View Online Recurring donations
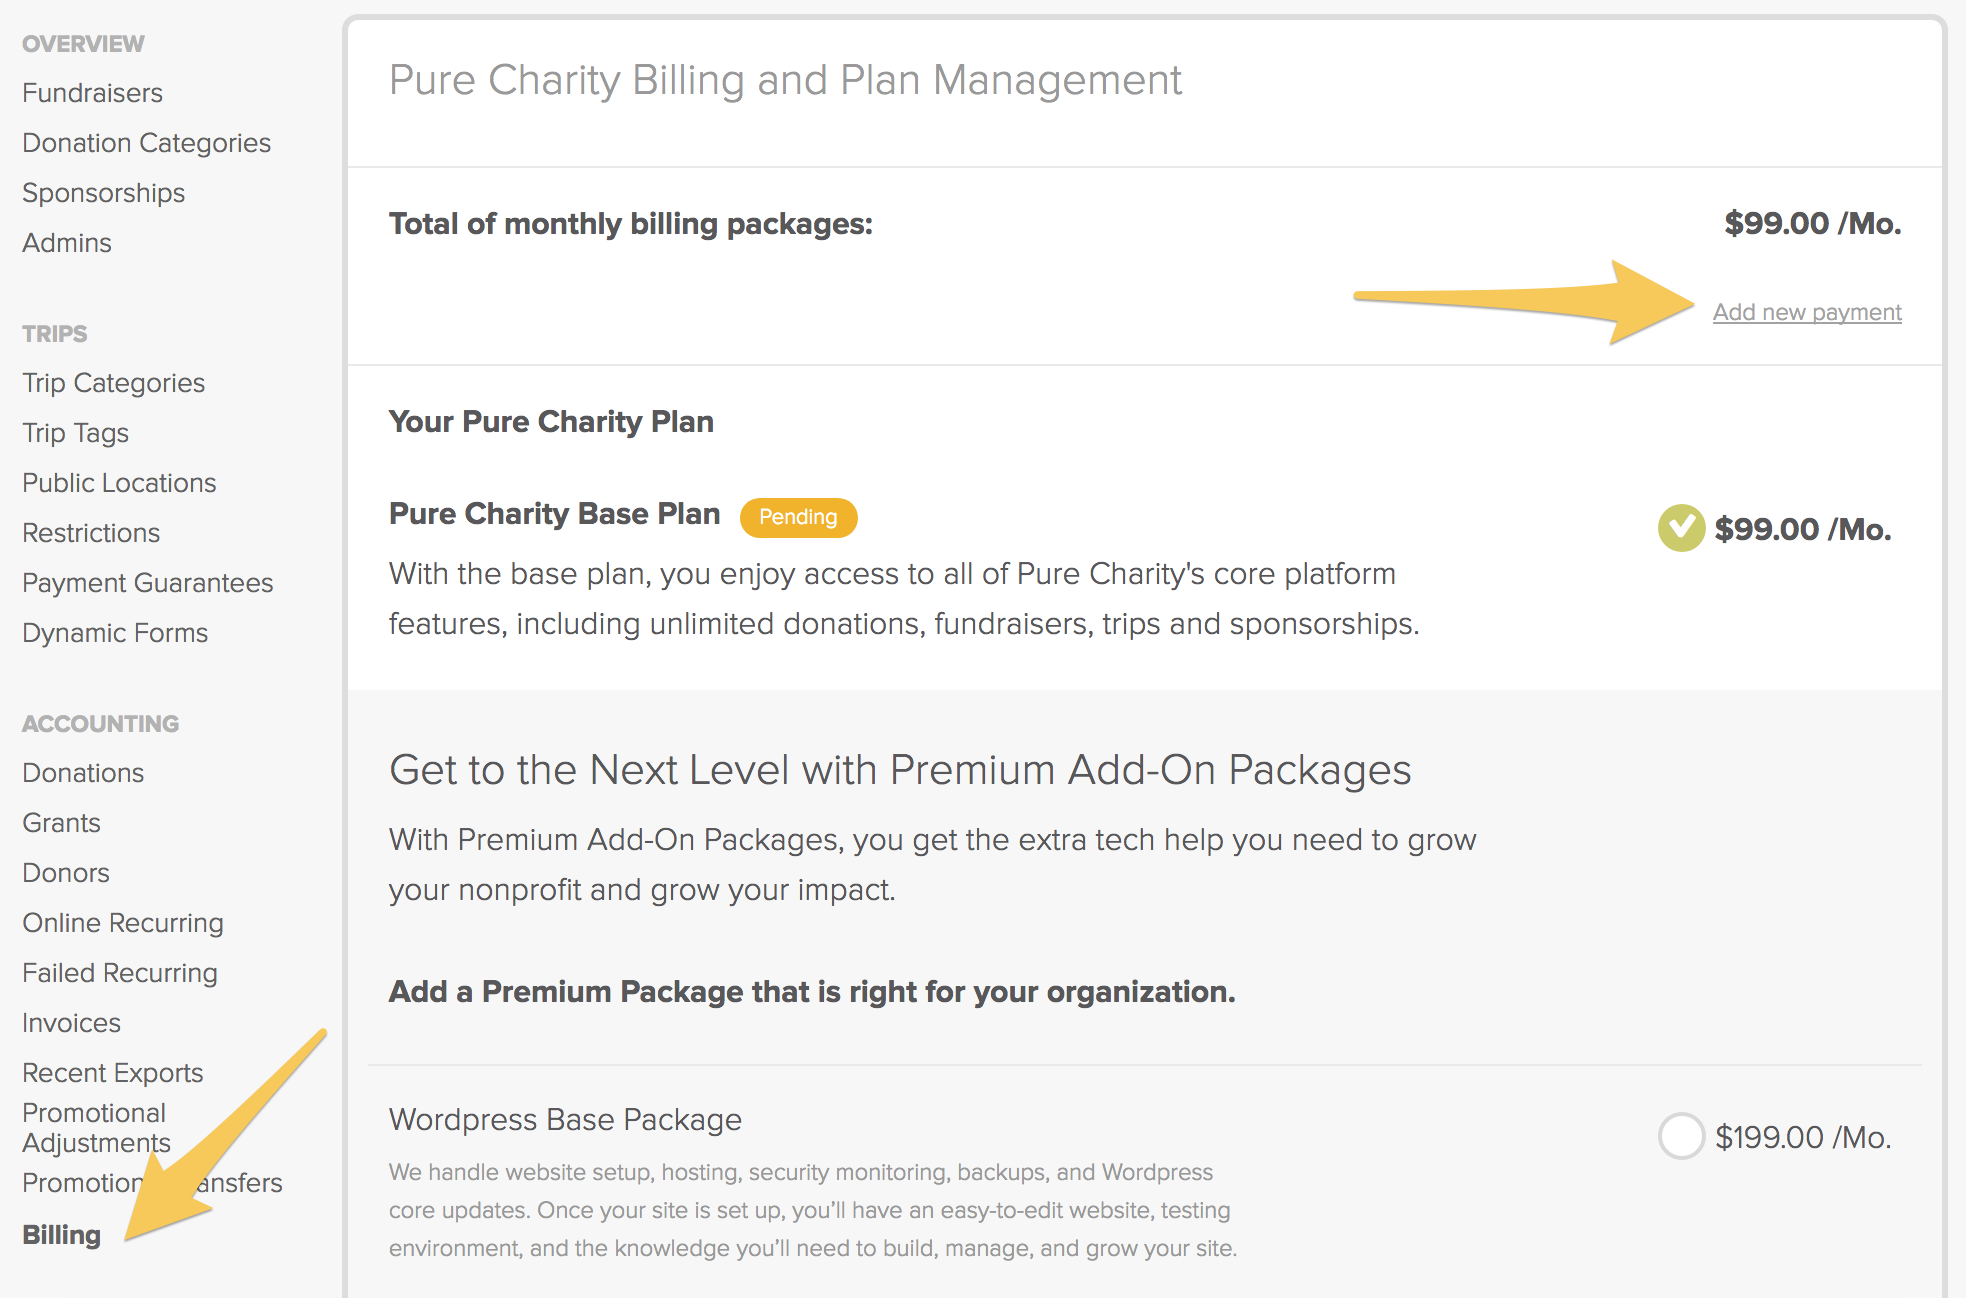The height and width of the screenshot is (1298, 1966). [123, 923]
